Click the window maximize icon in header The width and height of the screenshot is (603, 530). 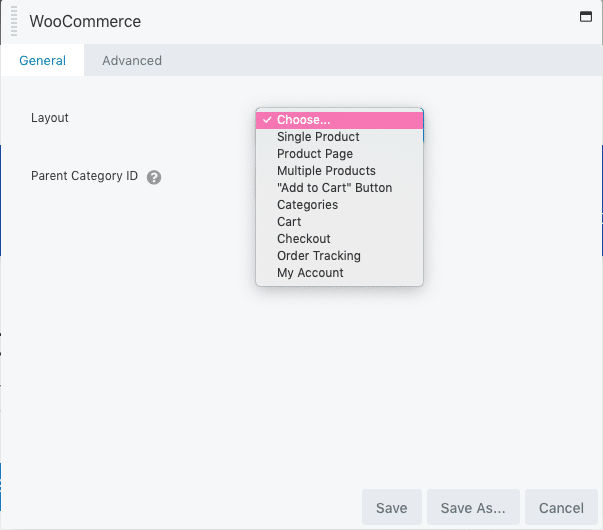[x=586, y=17]
